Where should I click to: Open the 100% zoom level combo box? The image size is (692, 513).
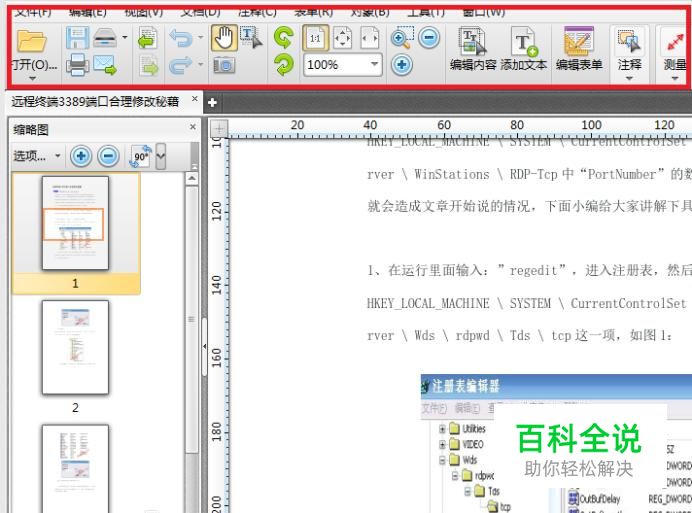[342, 65]
